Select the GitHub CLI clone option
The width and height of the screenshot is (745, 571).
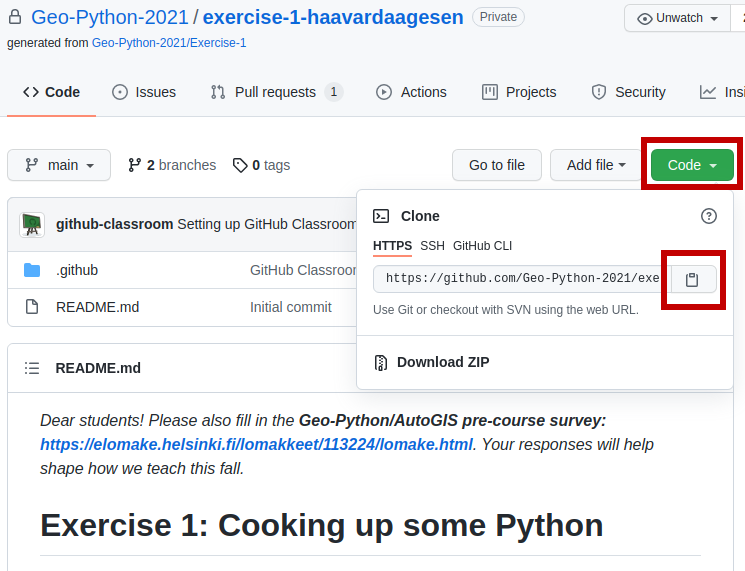pyautogui.click(x=482, y=246)
